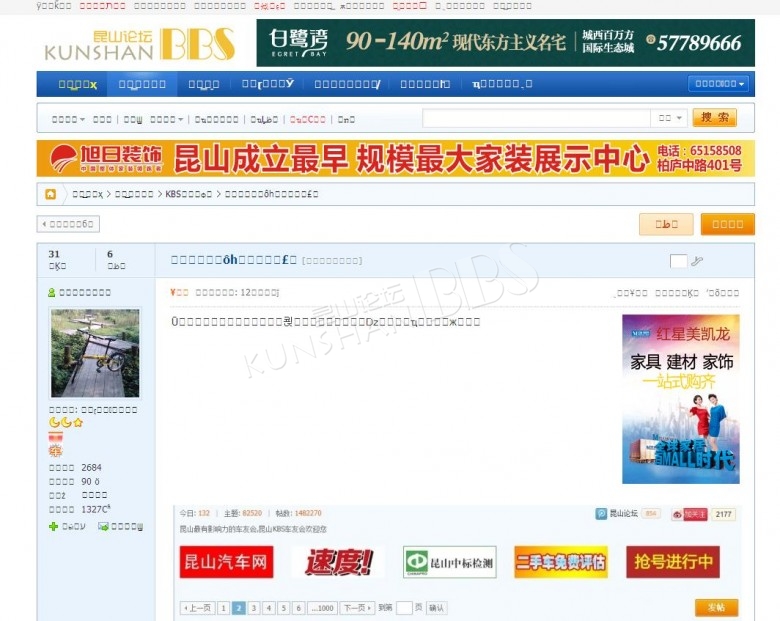
Task: Click the Kunshan BBS logo
Action: click(139, 44)
